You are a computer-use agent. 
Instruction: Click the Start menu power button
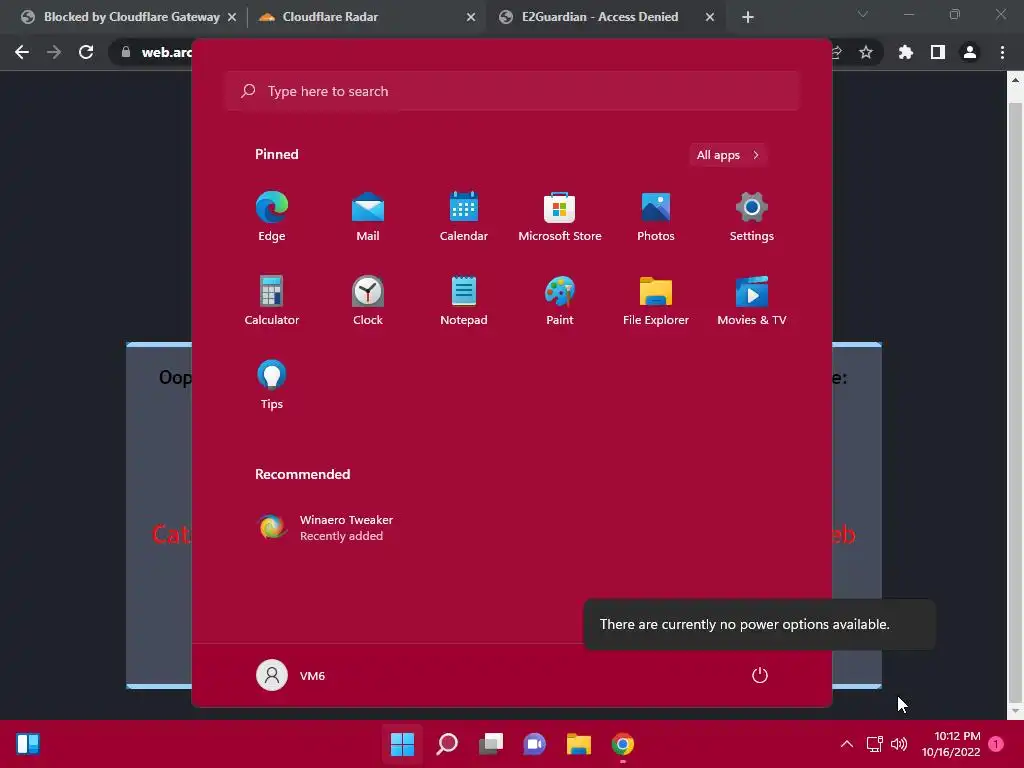tap(760, 675)
